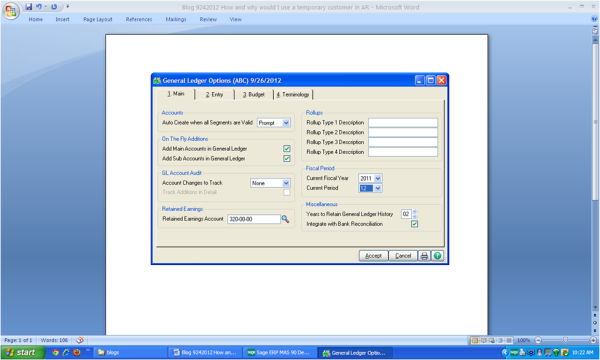Click the zoom slider handle
The image size is (600, 360).
(565, 340)
